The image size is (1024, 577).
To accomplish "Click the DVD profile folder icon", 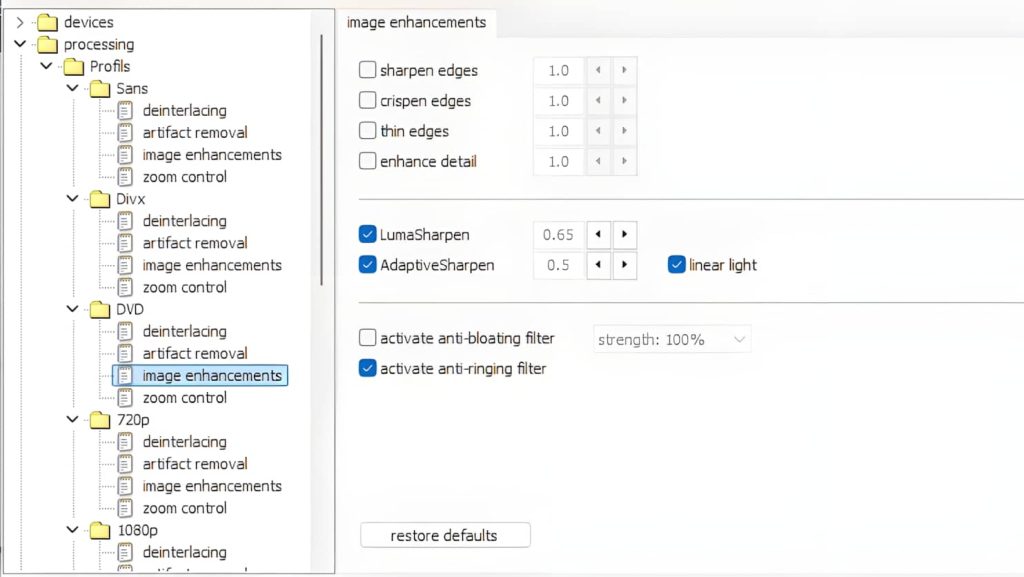I will tap(101, 309).
